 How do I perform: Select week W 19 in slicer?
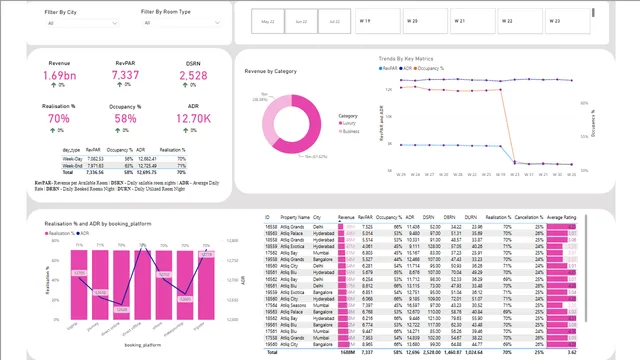click(x=378, y=21)
